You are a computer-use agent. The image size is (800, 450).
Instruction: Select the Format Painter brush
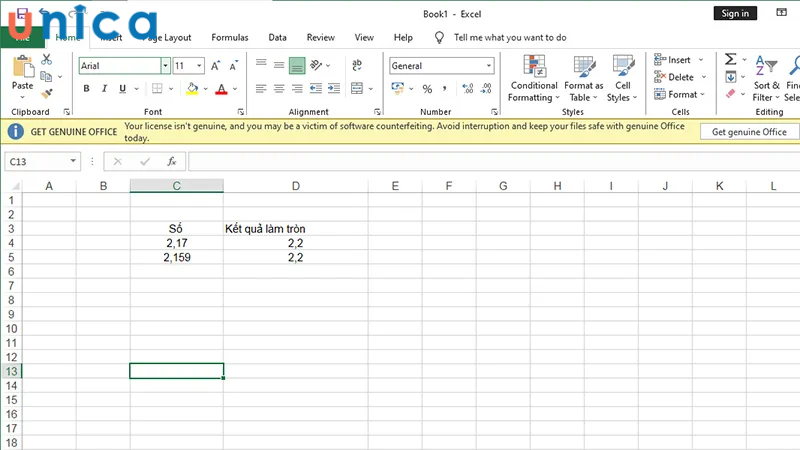[x=46, y=92]
